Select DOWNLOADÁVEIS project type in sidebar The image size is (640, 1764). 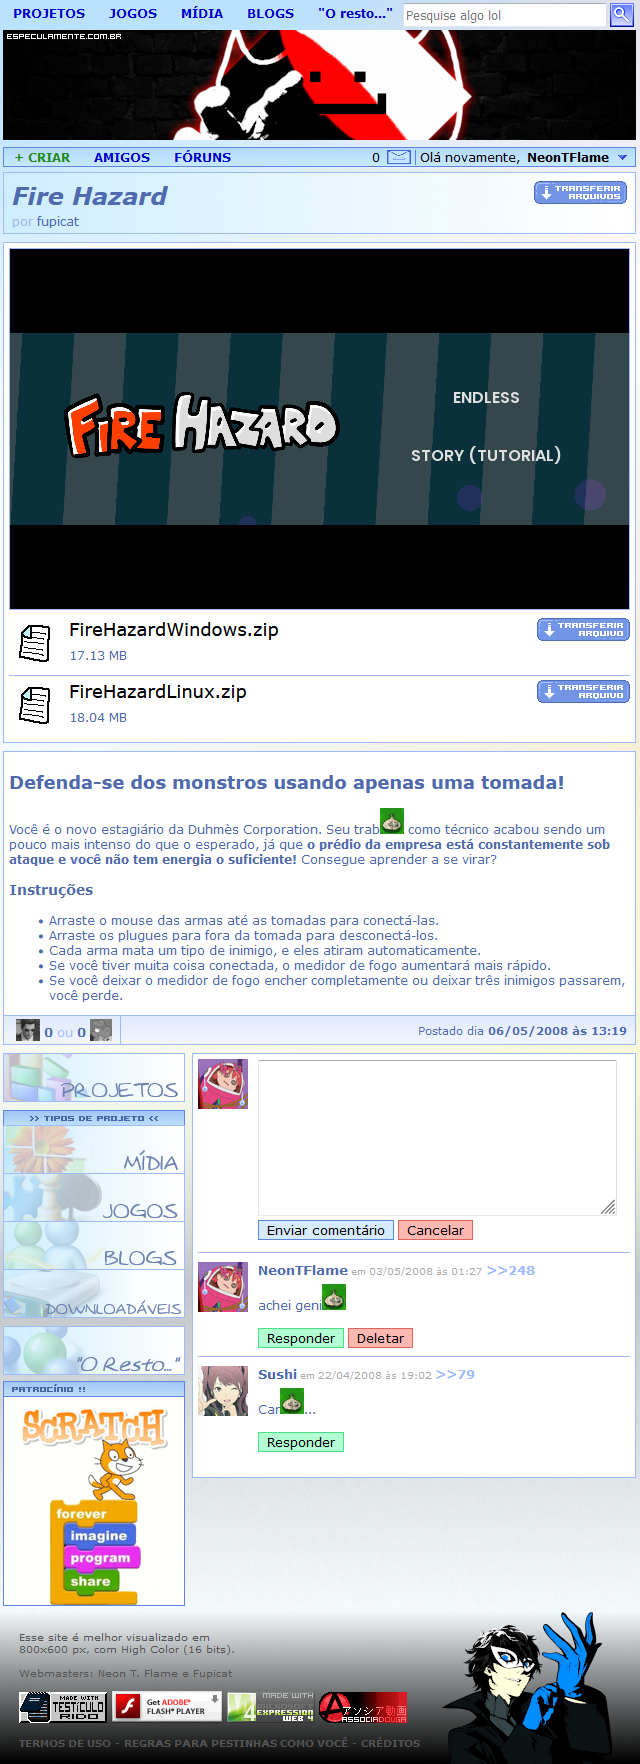[94, 1294]
